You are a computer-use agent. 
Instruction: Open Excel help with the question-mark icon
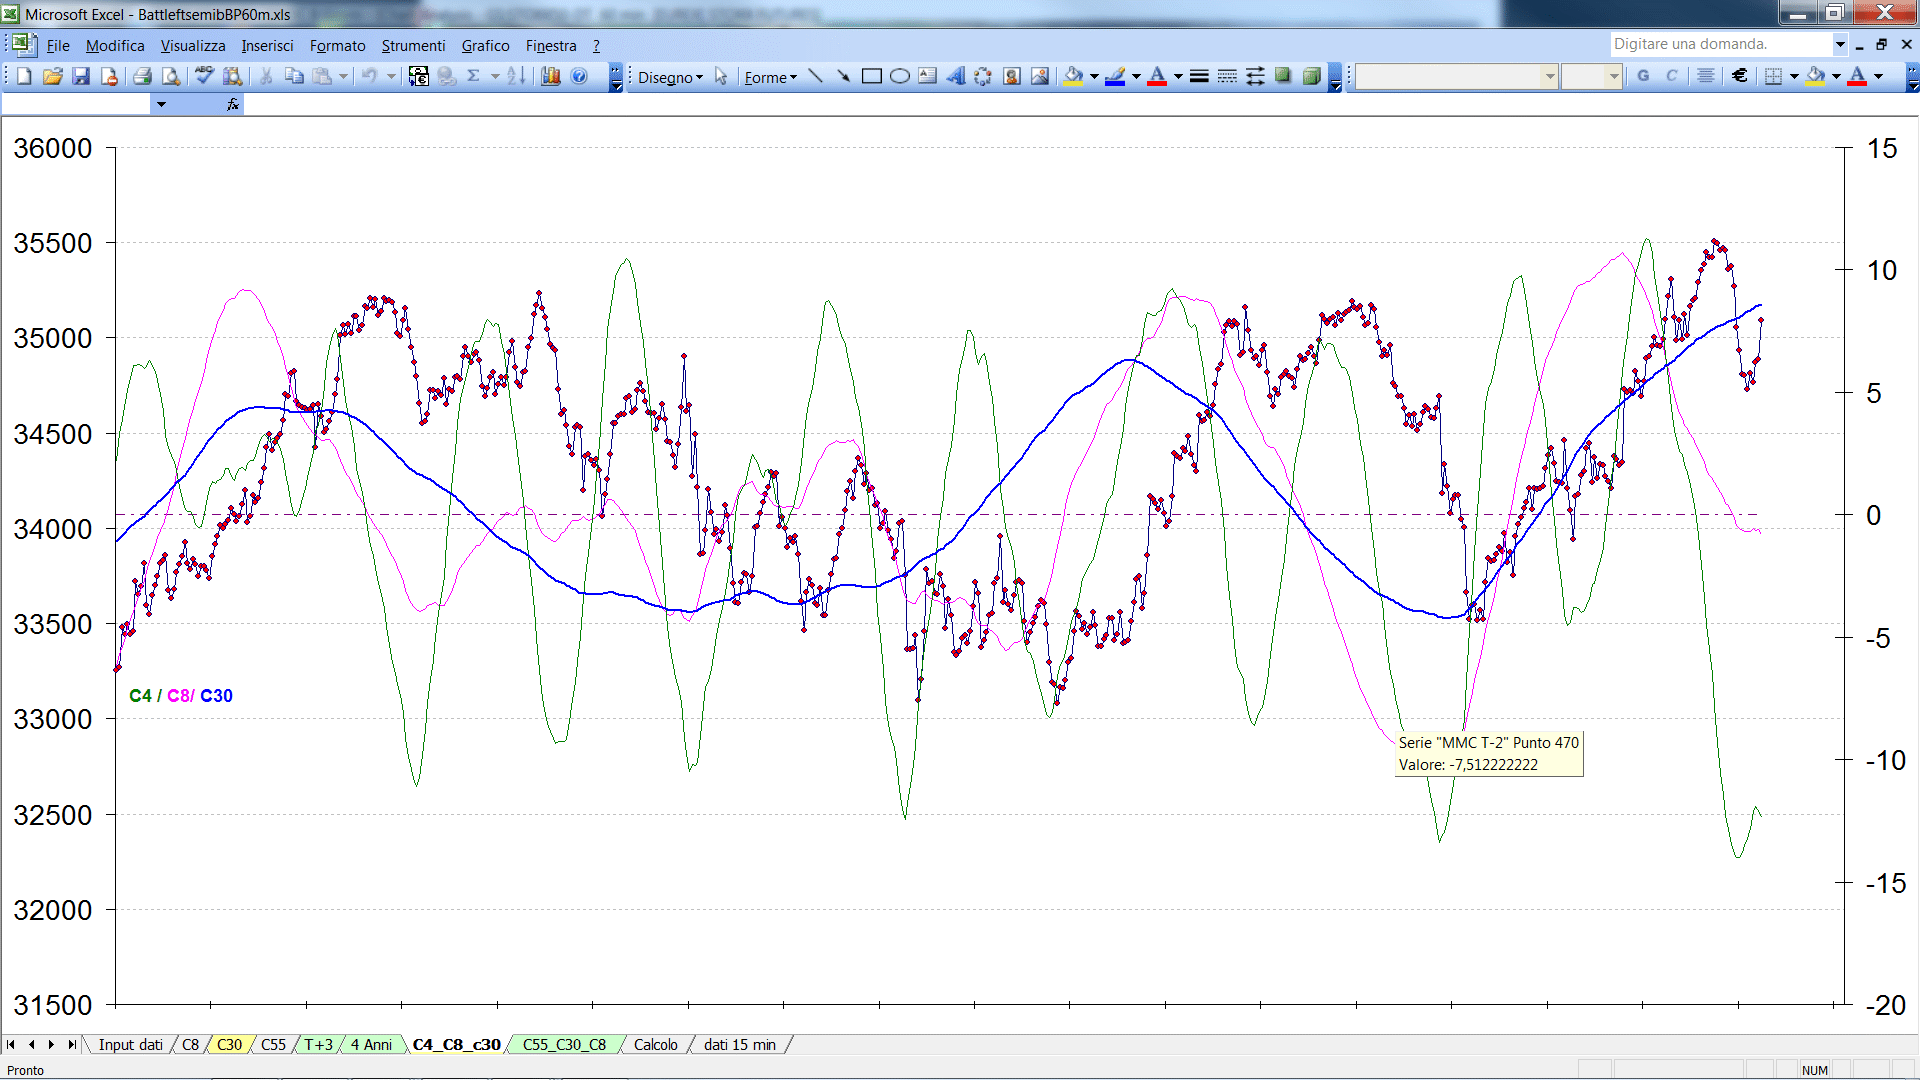[579, 76]
